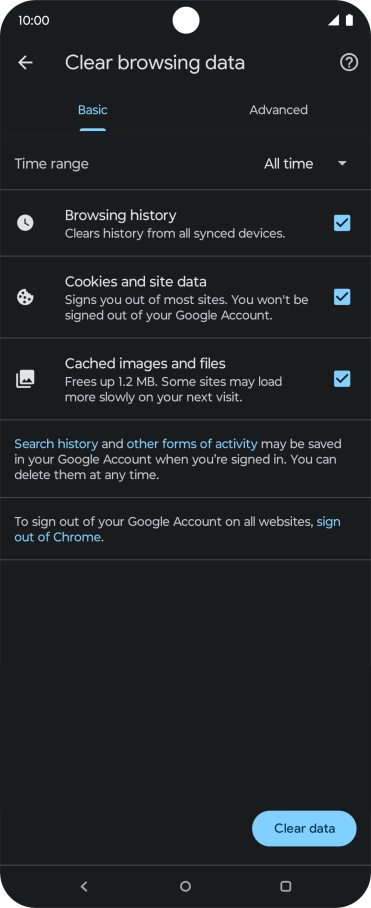The width and height of the screenshot is (371, 908).
Task: Expand the Time range dropdown arrow
Action: tap(342, 164)
